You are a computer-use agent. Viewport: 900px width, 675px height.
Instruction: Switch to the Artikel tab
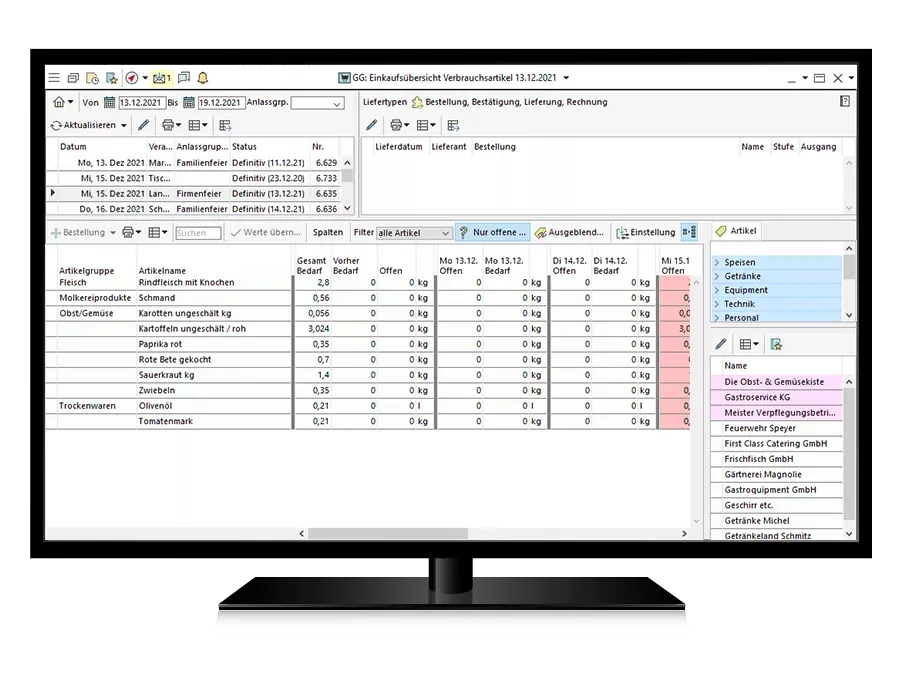pos(737,231)
